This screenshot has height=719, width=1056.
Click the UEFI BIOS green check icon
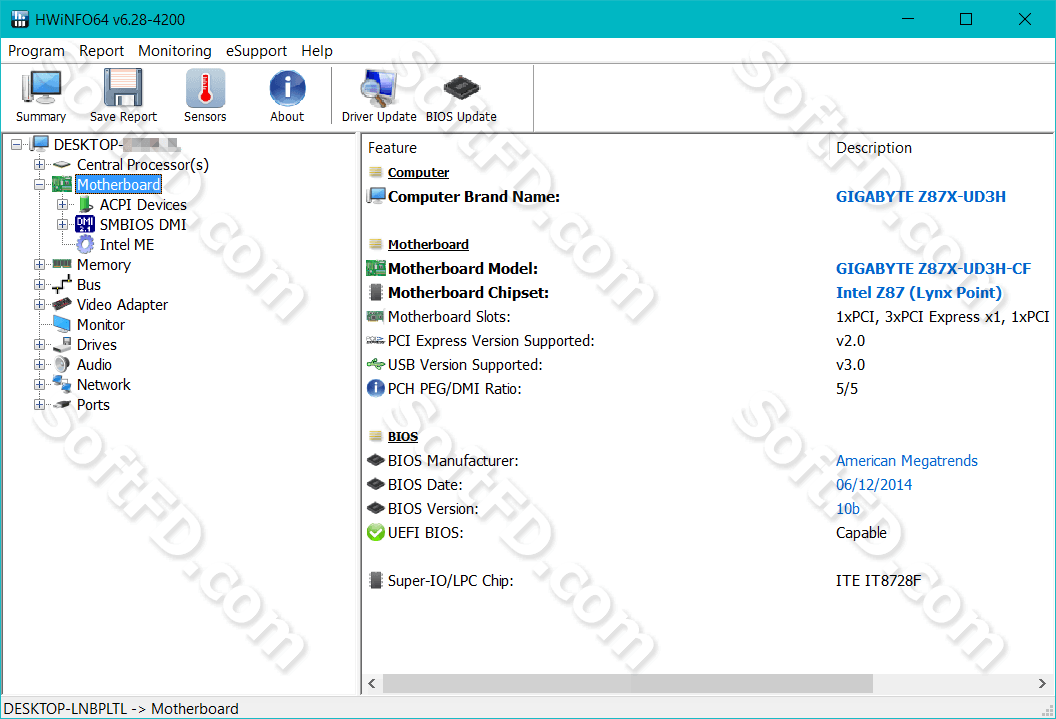[375, 533]
